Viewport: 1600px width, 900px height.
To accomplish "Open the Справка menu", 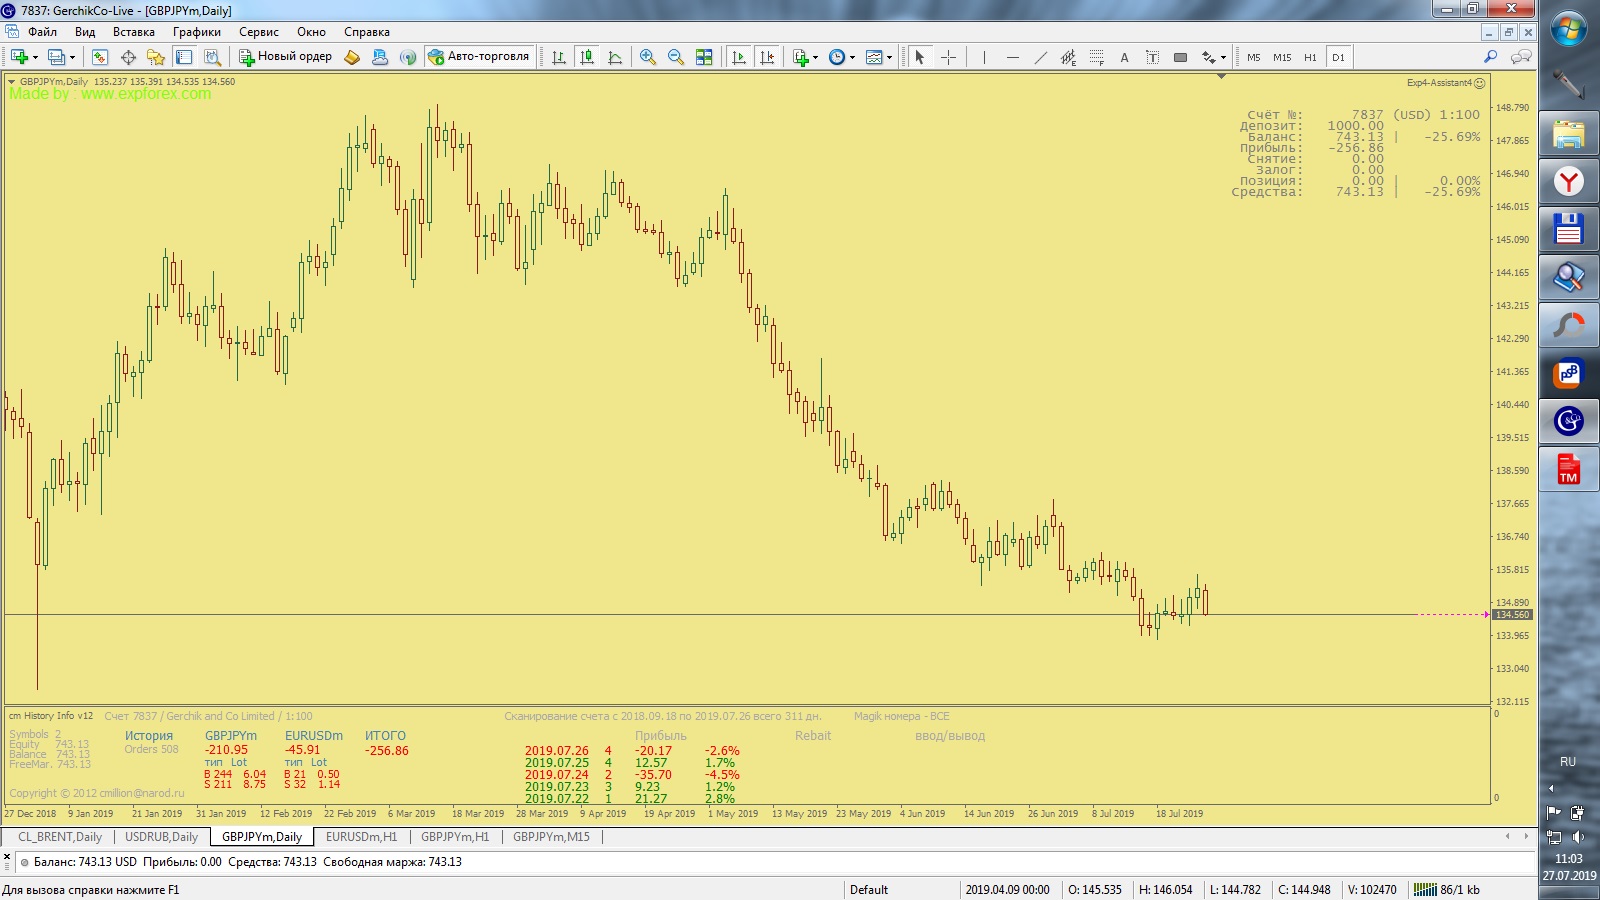I will point(367,32).
